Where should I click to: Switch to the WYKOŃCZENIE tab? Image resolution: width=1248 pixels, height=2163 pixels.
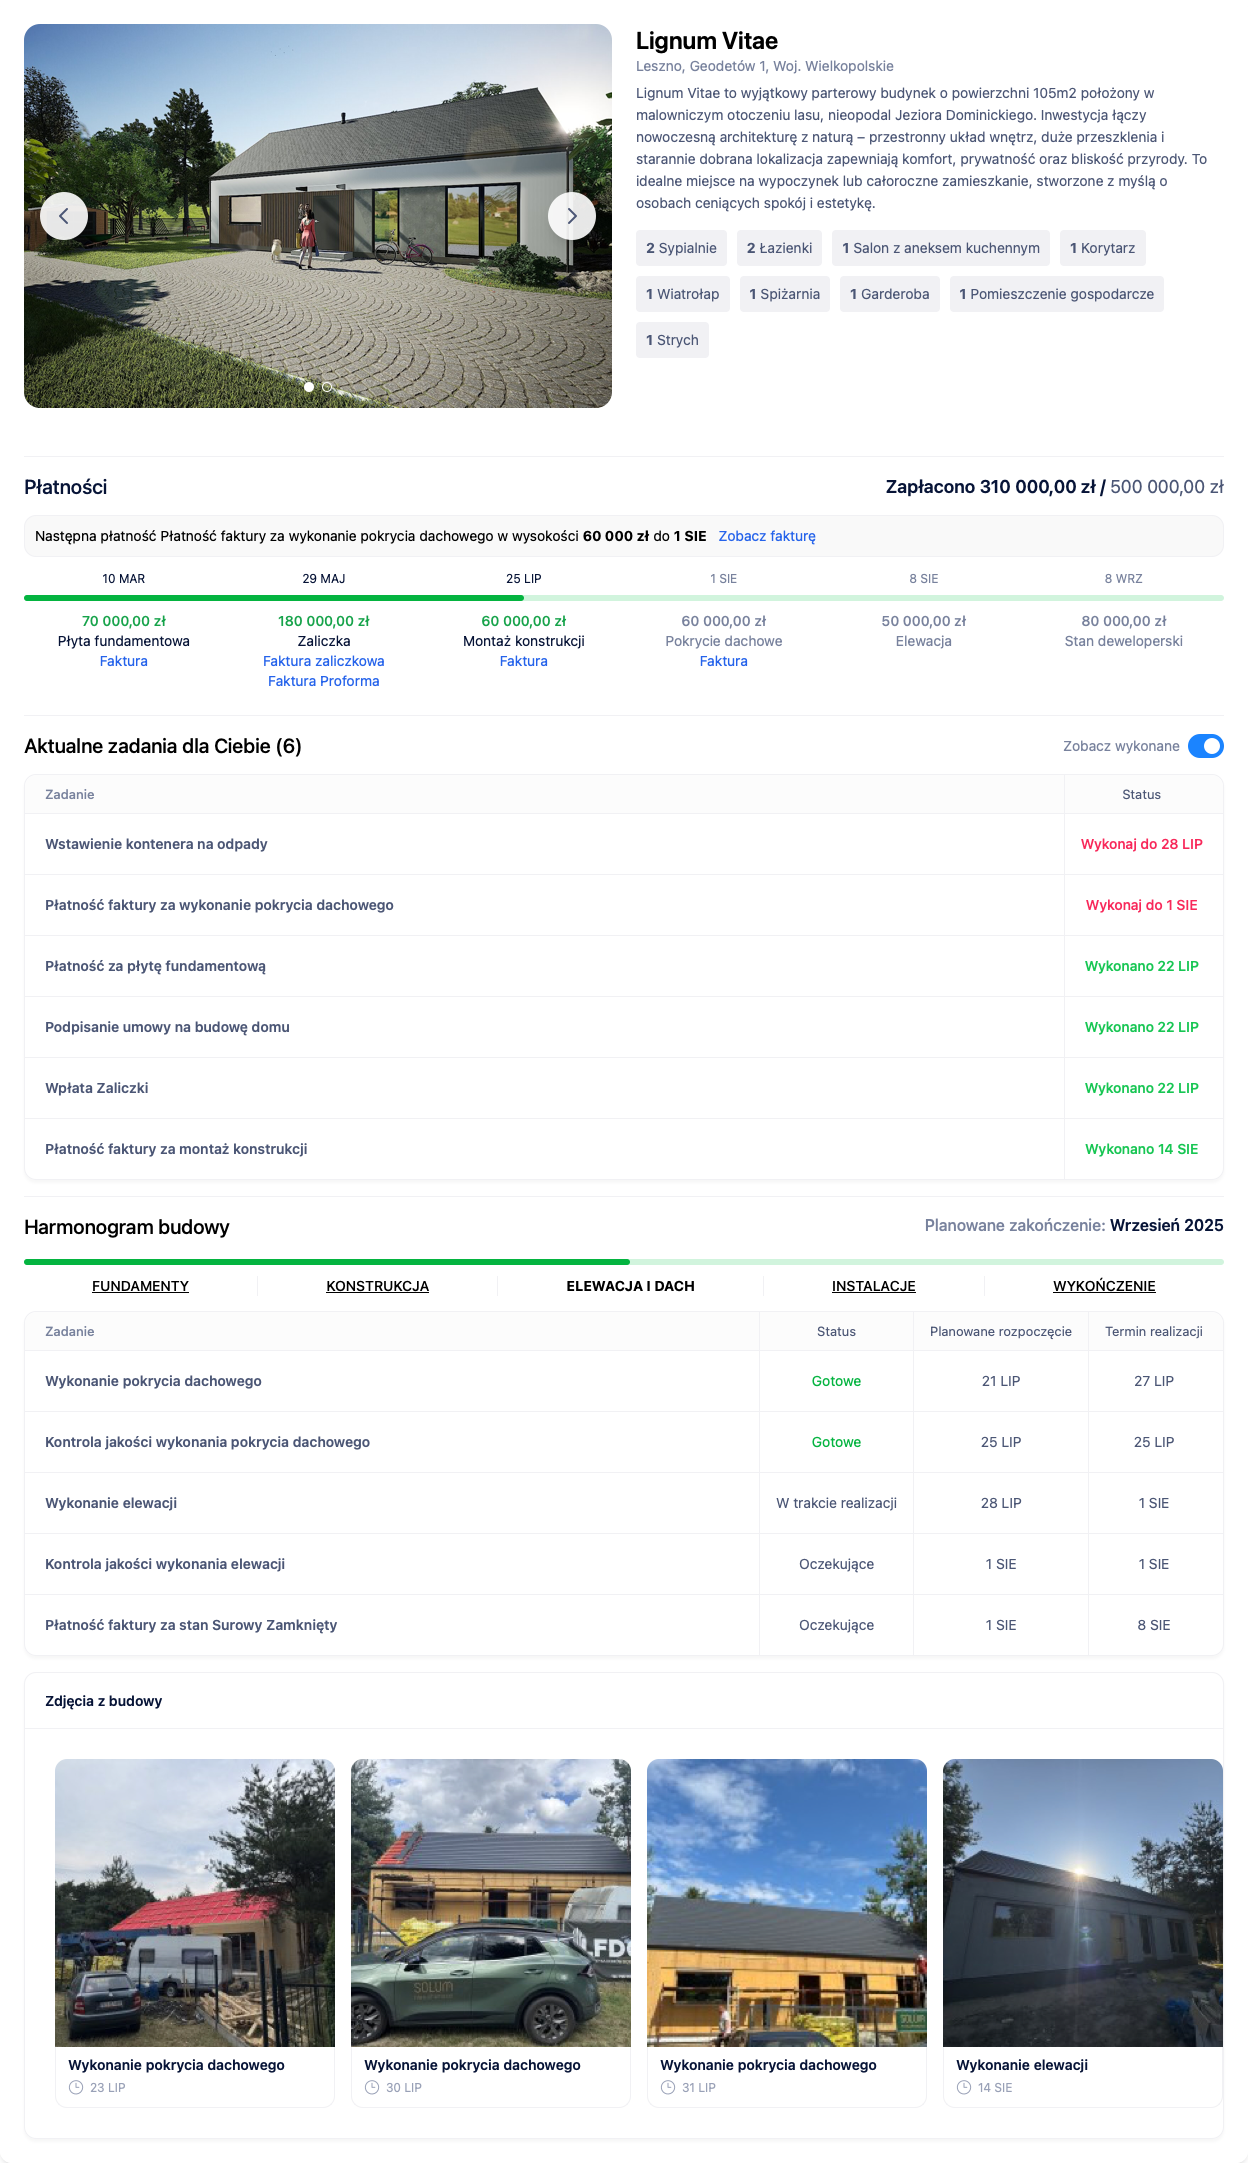(x=1104, y=1286)
